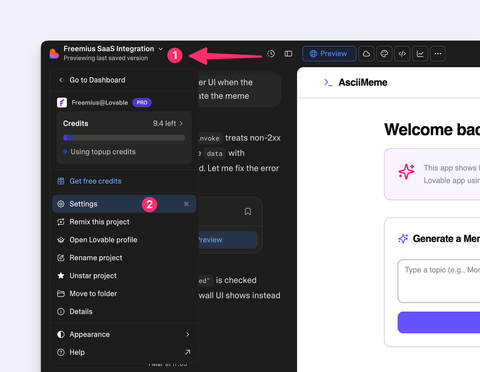Select Open Lovable profile
480x372 pixels.
coord(124,240)
